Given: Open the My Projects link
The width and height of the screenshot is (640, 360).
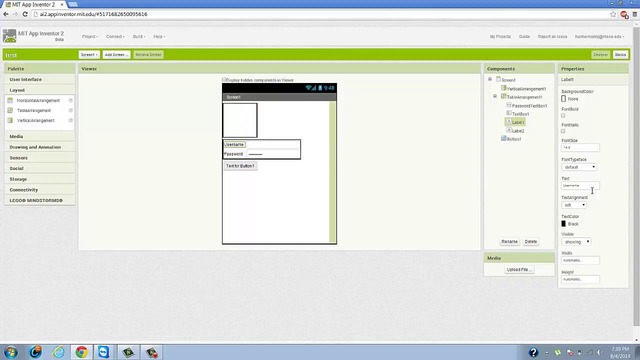Looking at the screenshot, I should pos(500,36).
